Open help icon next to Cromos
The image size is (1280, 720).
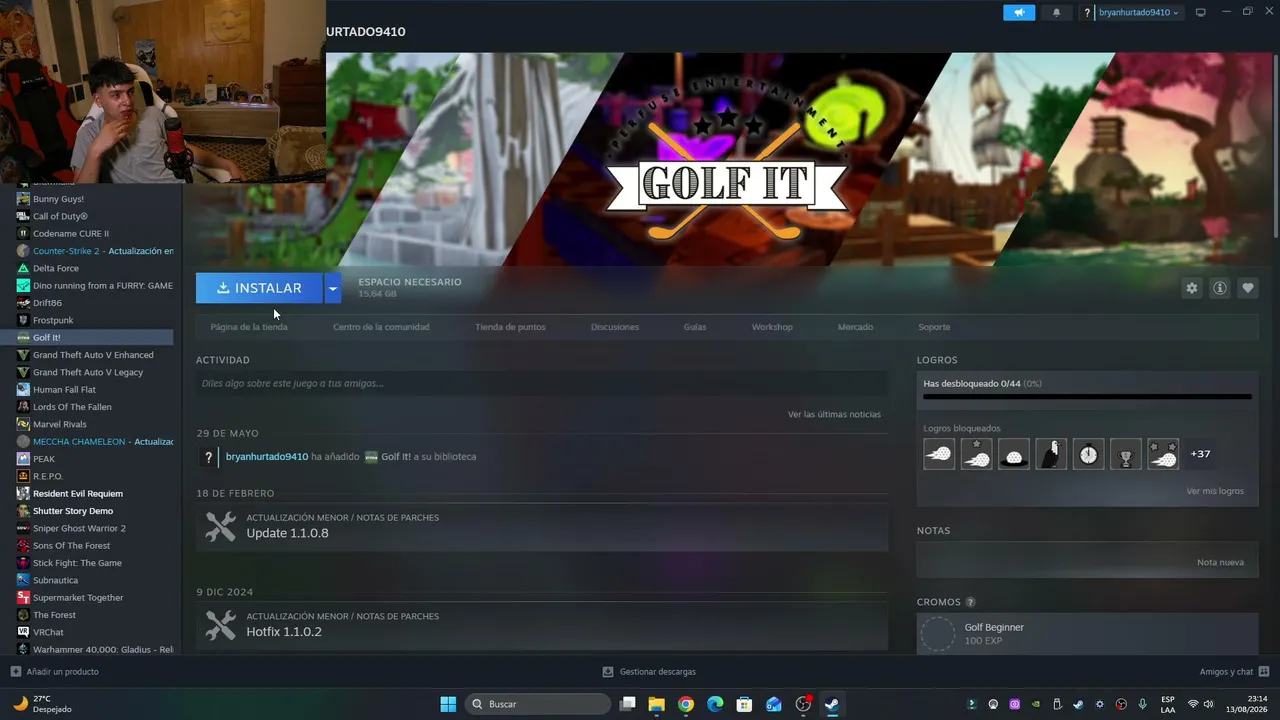tap(970, 602)
